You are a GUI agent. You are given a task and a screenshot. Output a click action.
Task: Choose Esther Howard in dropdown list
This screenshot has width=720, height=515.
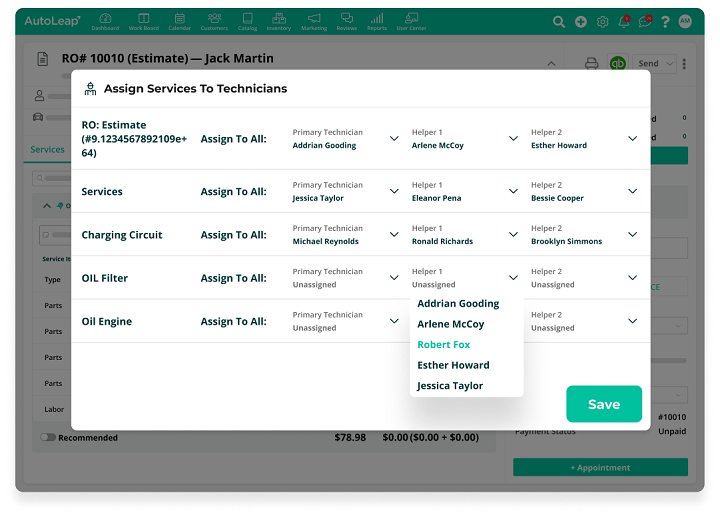453,365
